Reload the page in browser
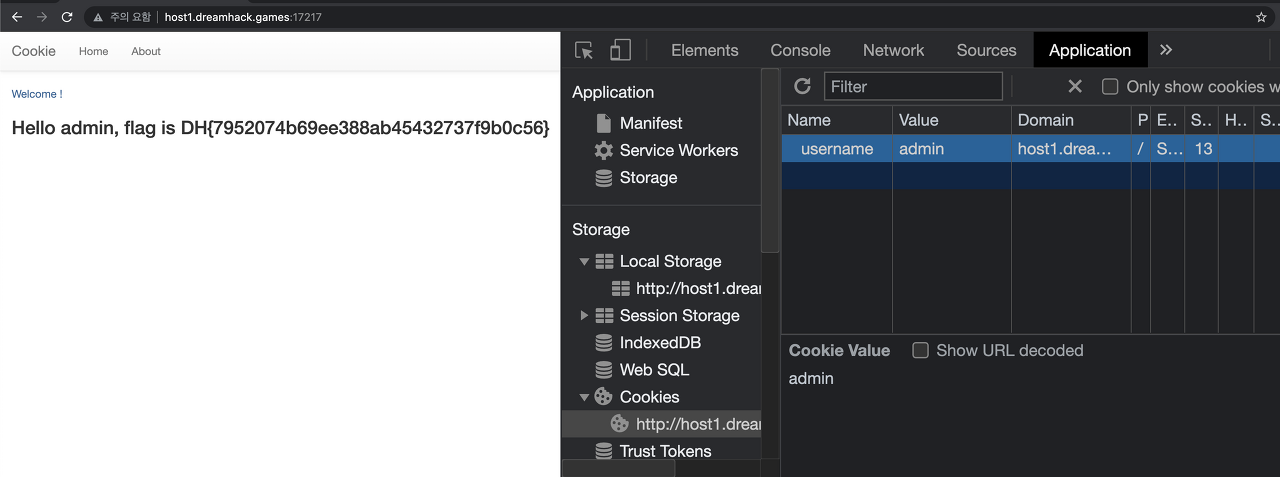 coord(67,17)
